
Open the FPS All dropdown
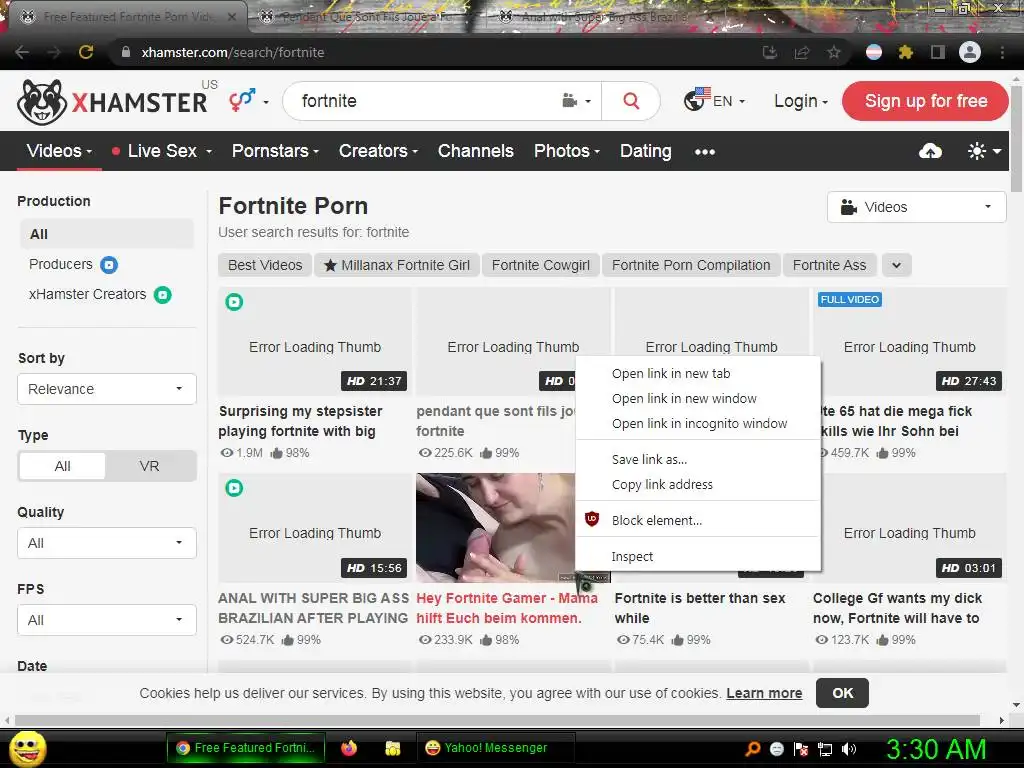point(106,620)
